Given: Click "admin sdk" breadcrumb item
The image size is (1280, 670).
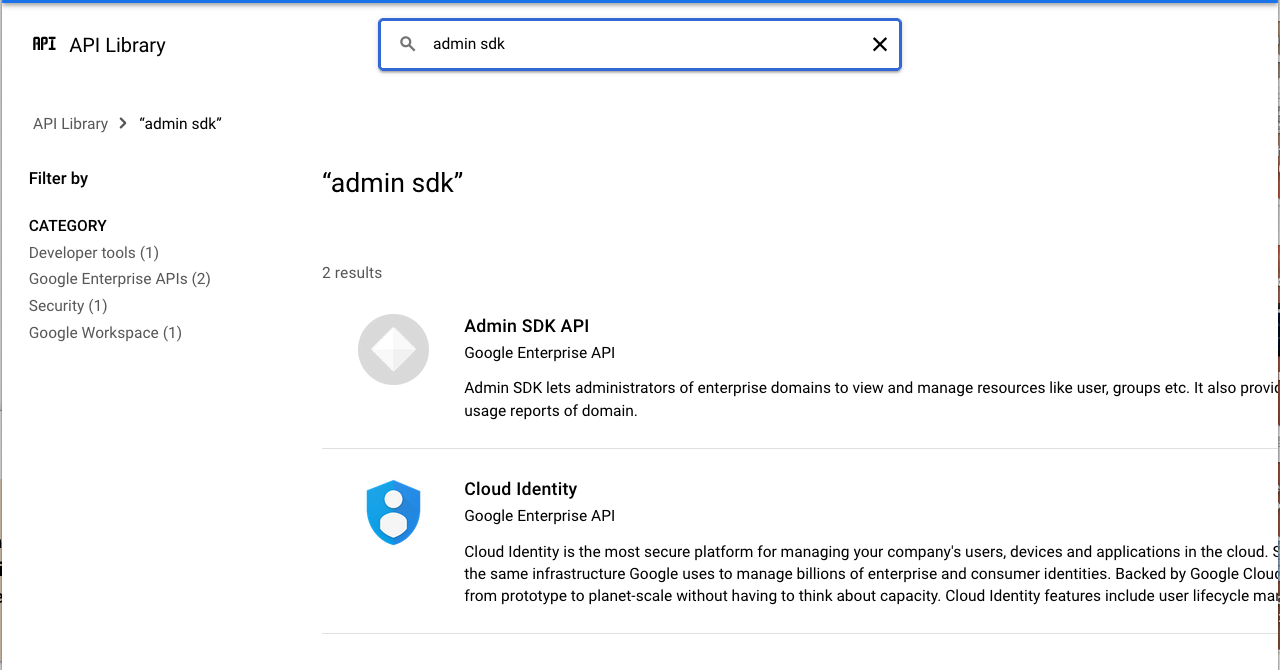Looking at the screenshot, I should (180, 124).
